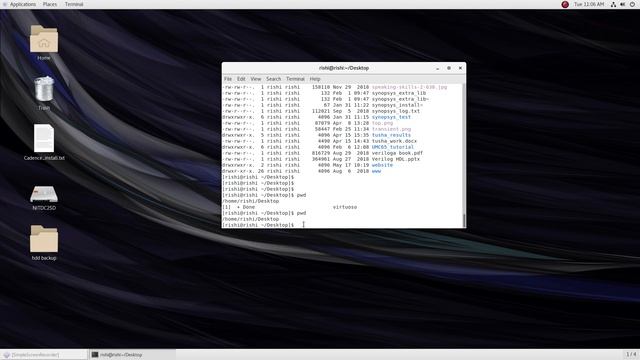Image resolution: width=640 pixels, height=360 pixels.
Task: Open the terminal View menu
Action: click(x=256, y=79)
